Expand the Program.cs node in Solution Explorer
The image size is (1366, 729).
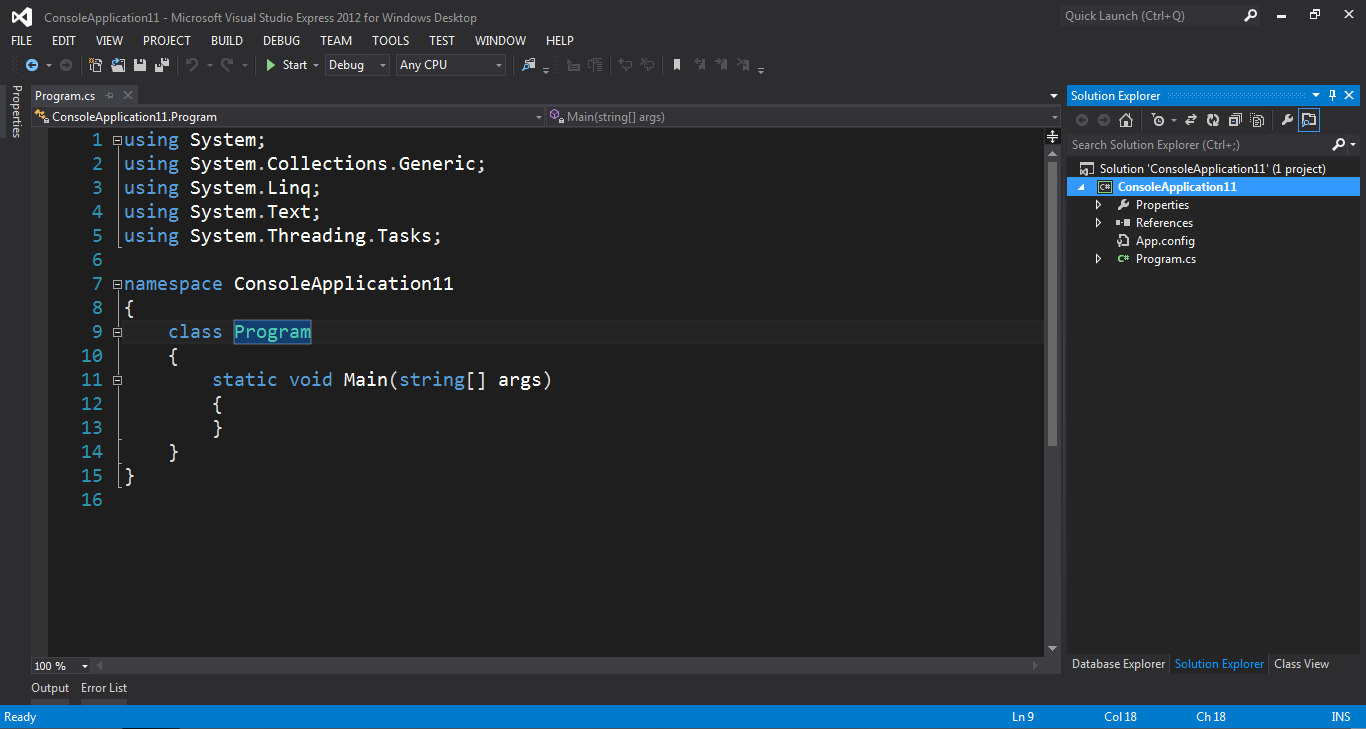coord(1098,259)
